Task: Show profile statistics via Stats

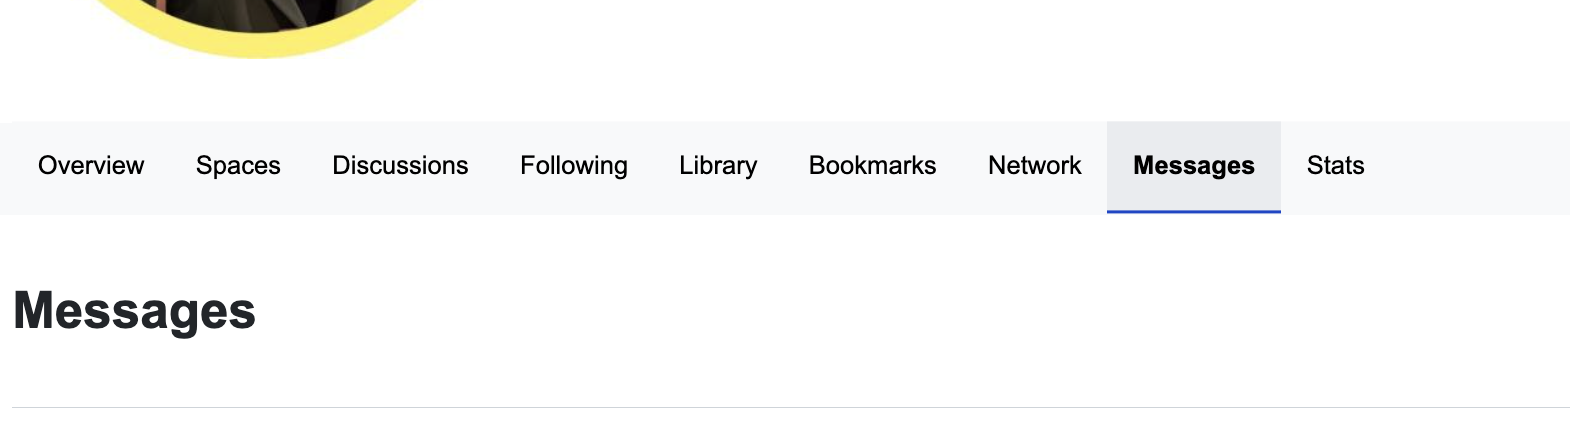Action: (1335, 166)
